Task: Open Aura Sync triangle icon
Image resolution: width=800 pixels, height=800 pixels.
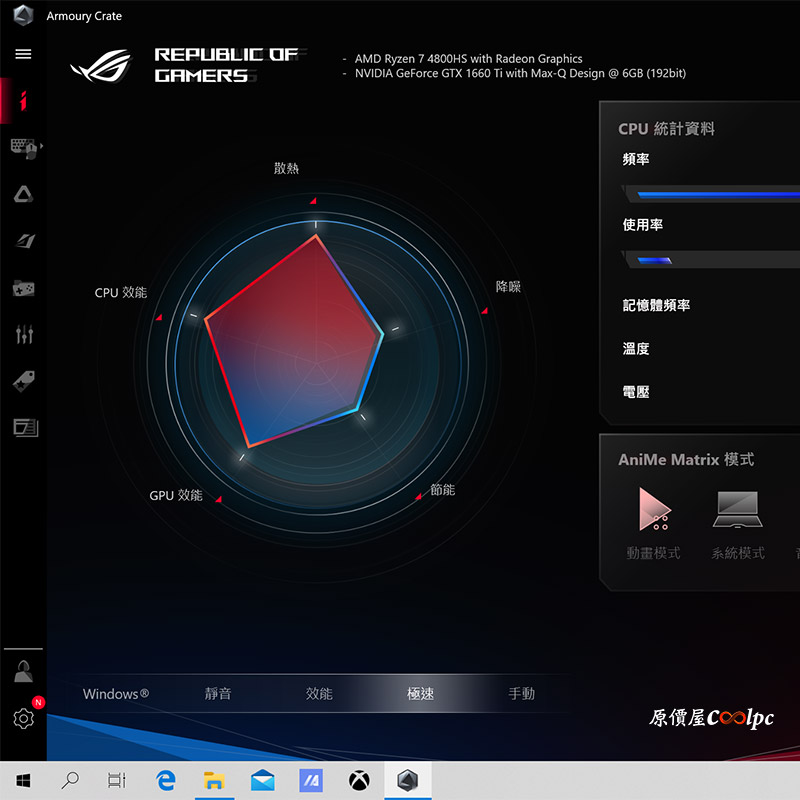Action: coord(23,194)
